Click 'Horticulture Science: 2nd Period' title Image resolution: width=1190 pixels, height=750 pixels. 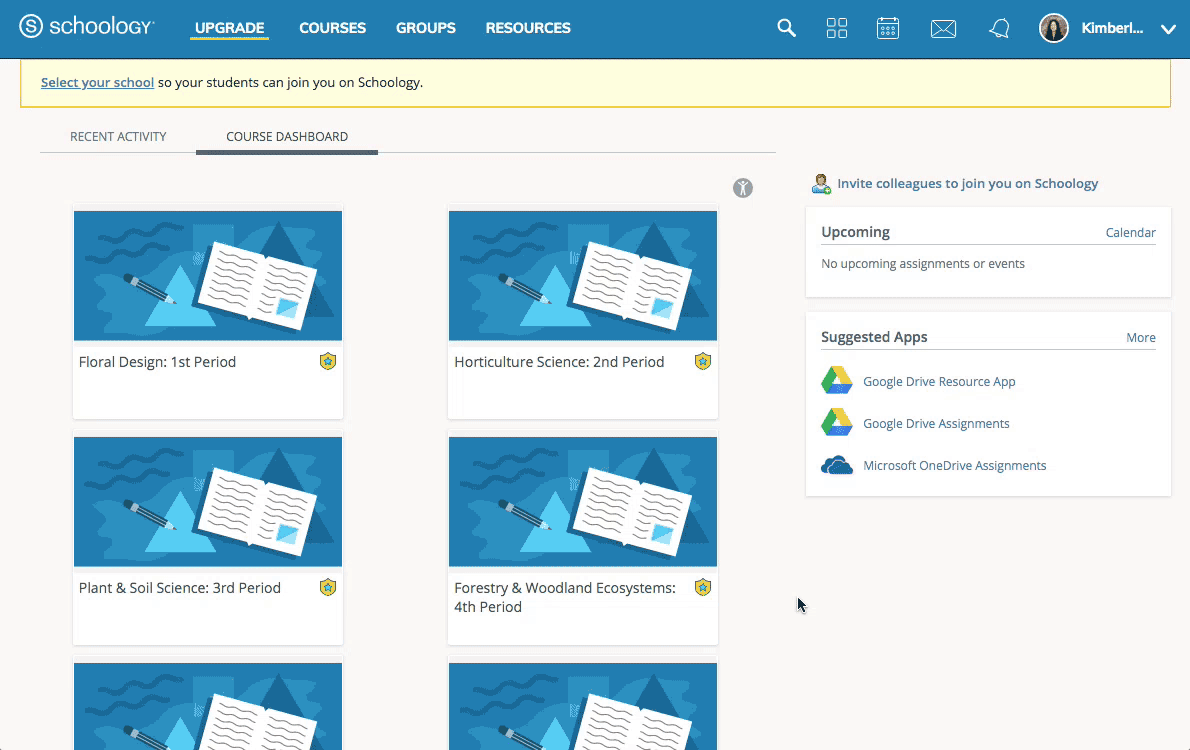point(559,362)
